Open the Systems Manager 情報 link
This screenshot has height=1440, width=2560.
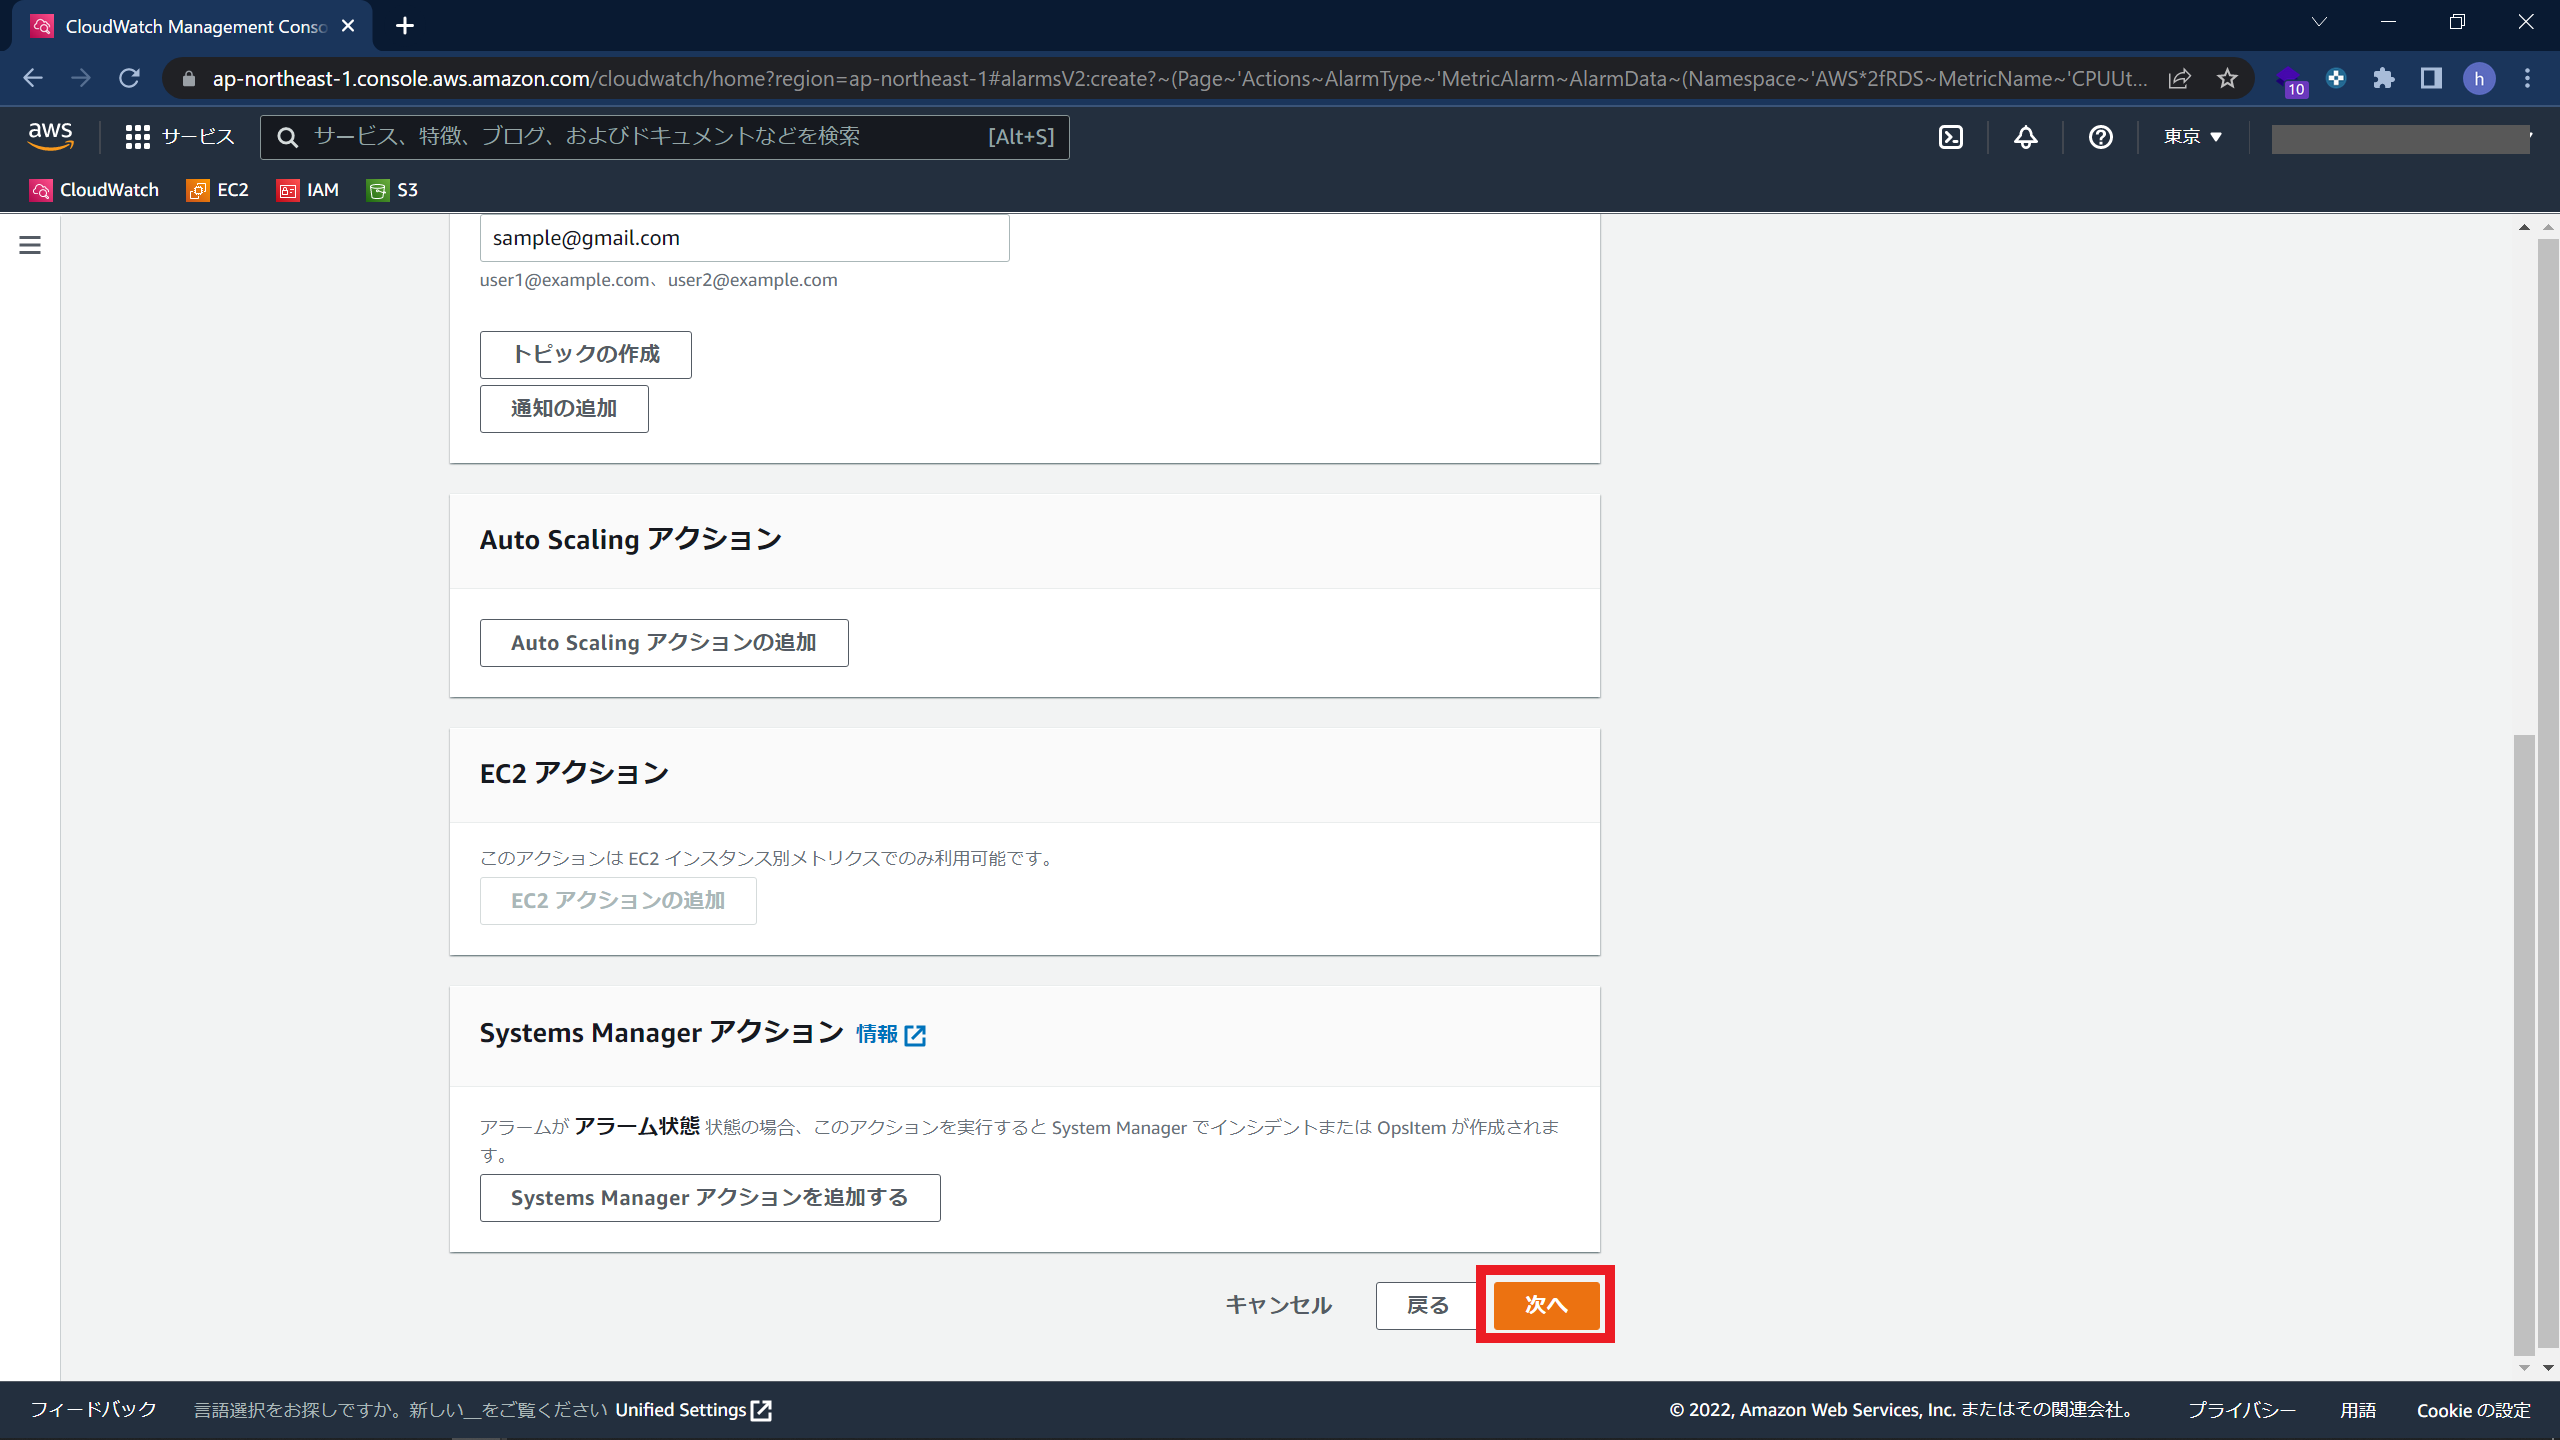pyautogui.click(x=891, y=1034)
